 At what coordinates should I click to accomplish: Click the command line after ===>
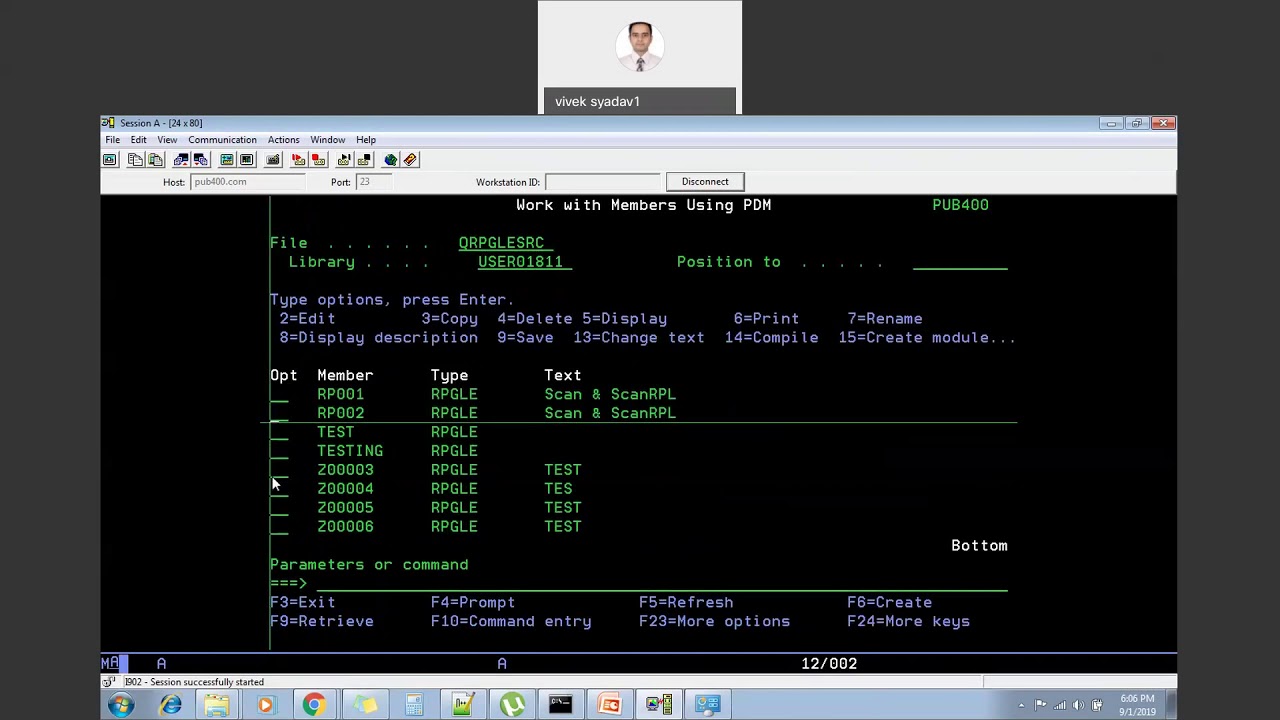tap(662, 583)
